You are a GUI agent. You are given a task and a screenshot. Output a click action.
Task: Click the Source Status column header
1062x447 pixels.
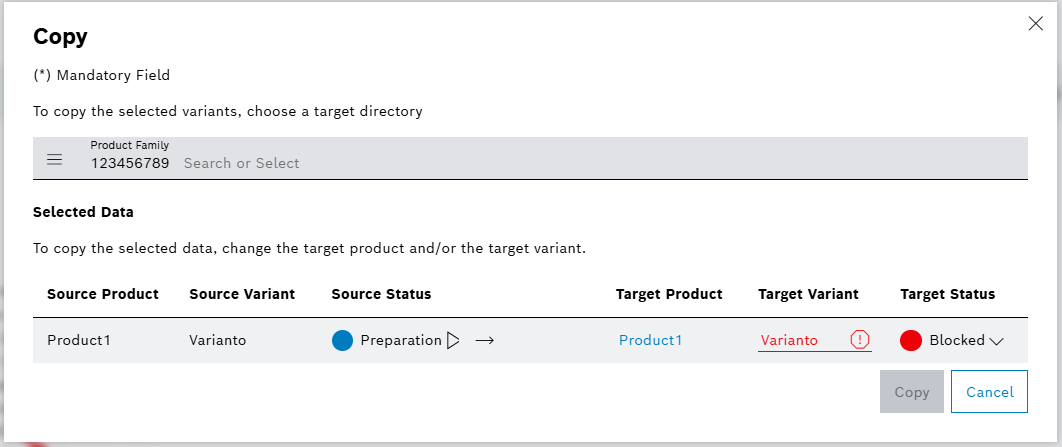381,294
